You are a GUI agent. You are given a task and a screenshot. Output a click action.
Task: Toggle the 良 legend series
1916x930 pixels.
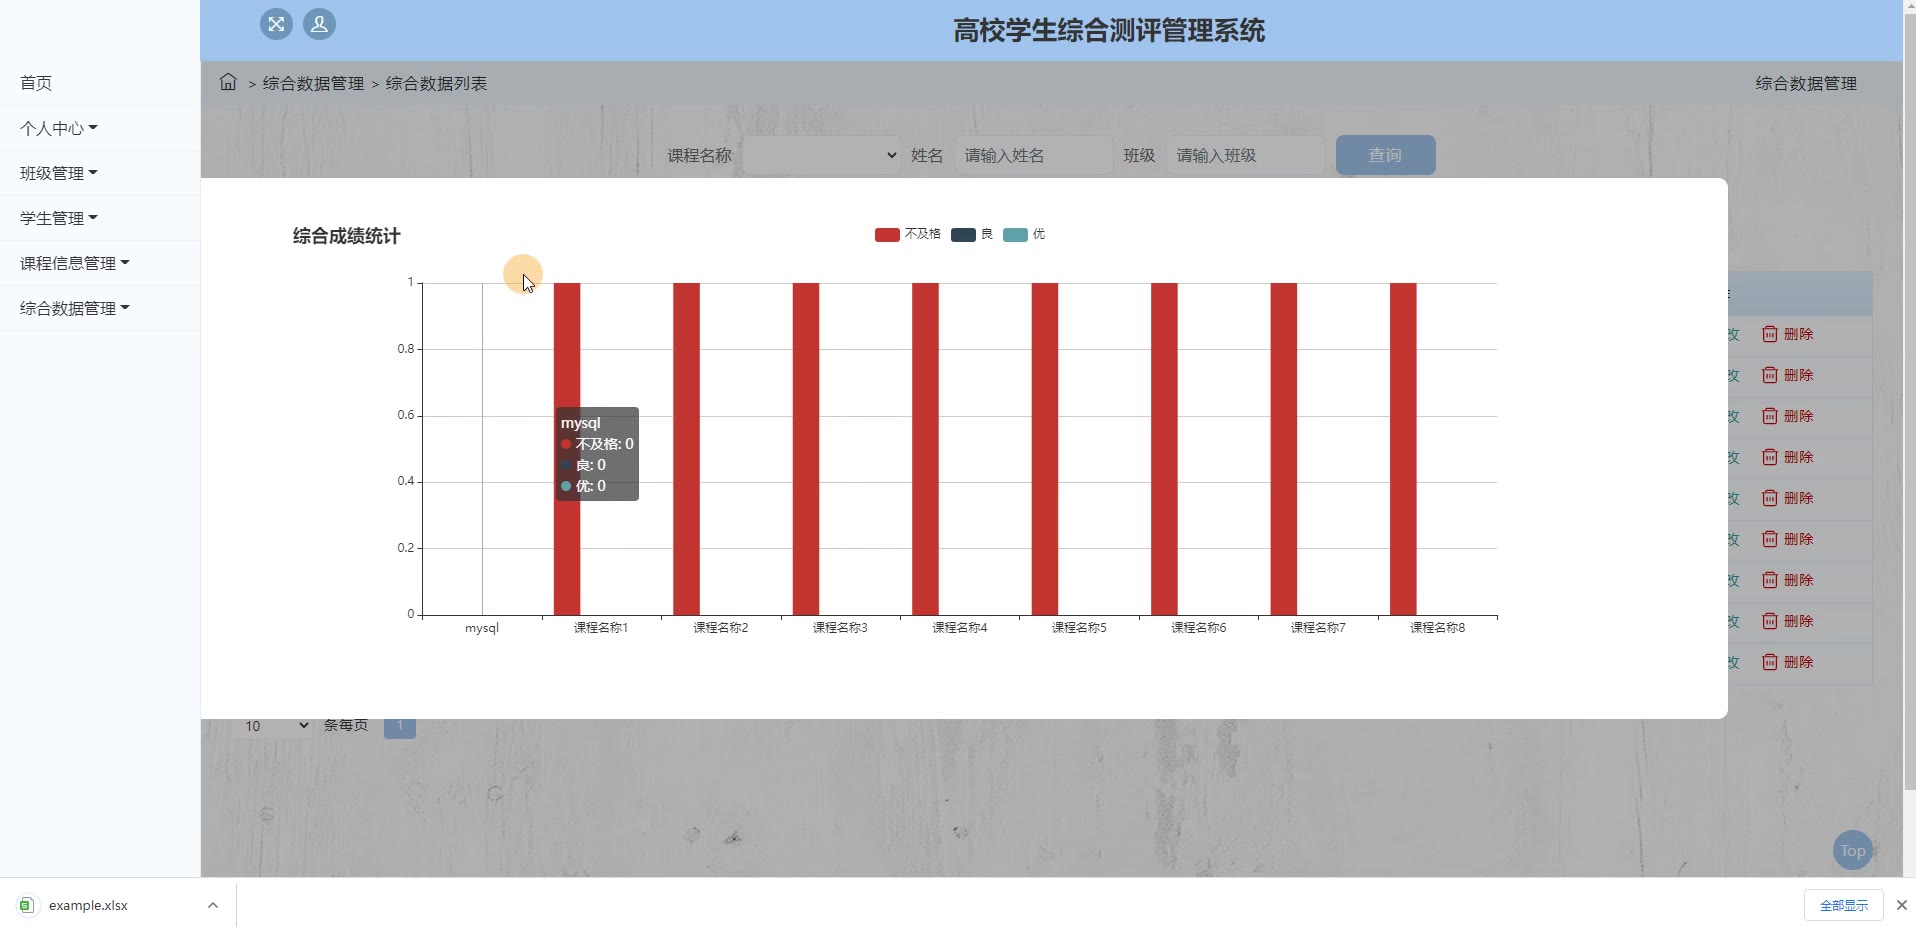point(972,234)
